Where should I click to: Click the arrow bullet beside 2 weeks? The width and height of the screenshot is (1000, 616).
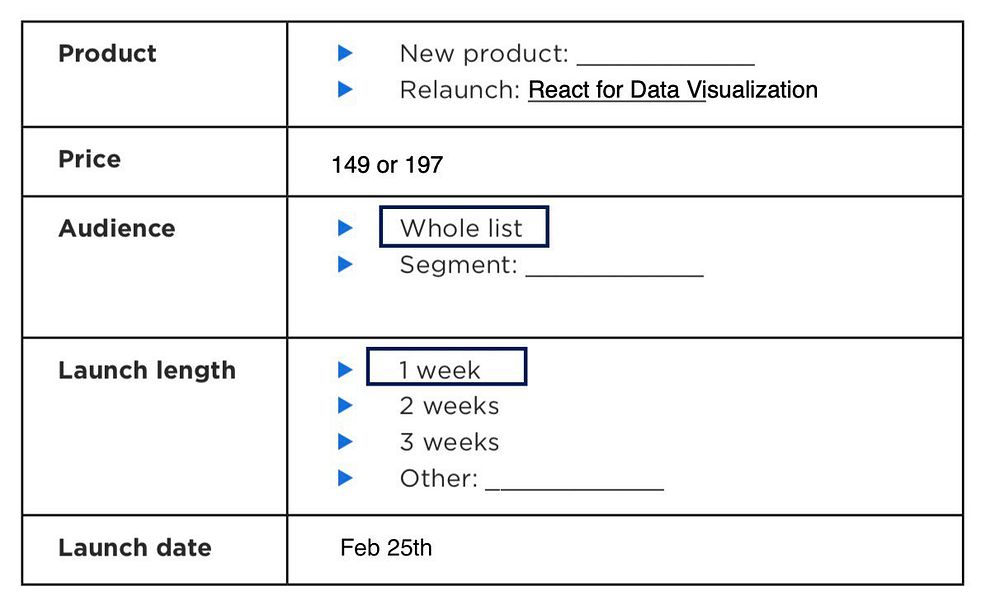click(345, 405)
